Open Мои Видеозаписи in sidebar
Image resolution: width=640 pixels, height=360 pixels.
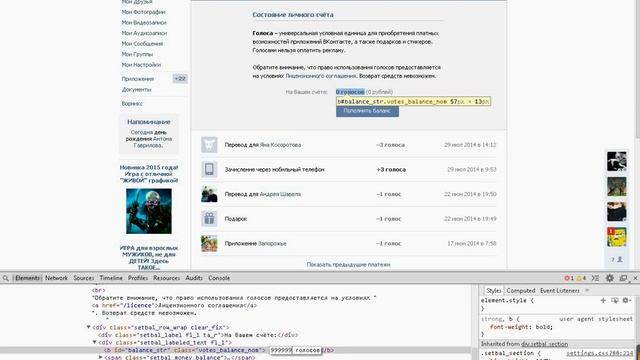(x=144, y=22)
